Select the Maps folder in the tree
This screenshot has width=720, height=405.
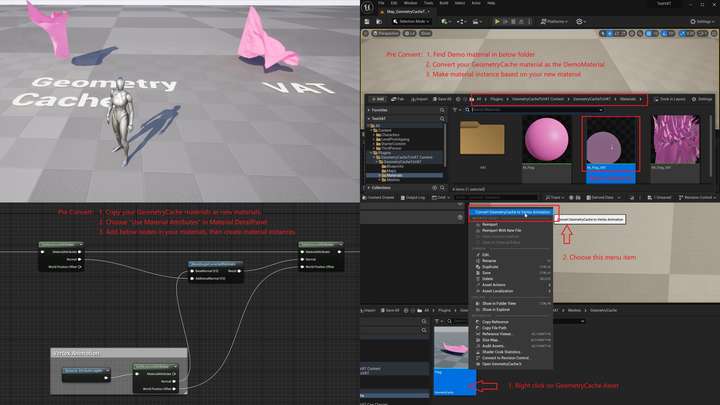[391, 171]
